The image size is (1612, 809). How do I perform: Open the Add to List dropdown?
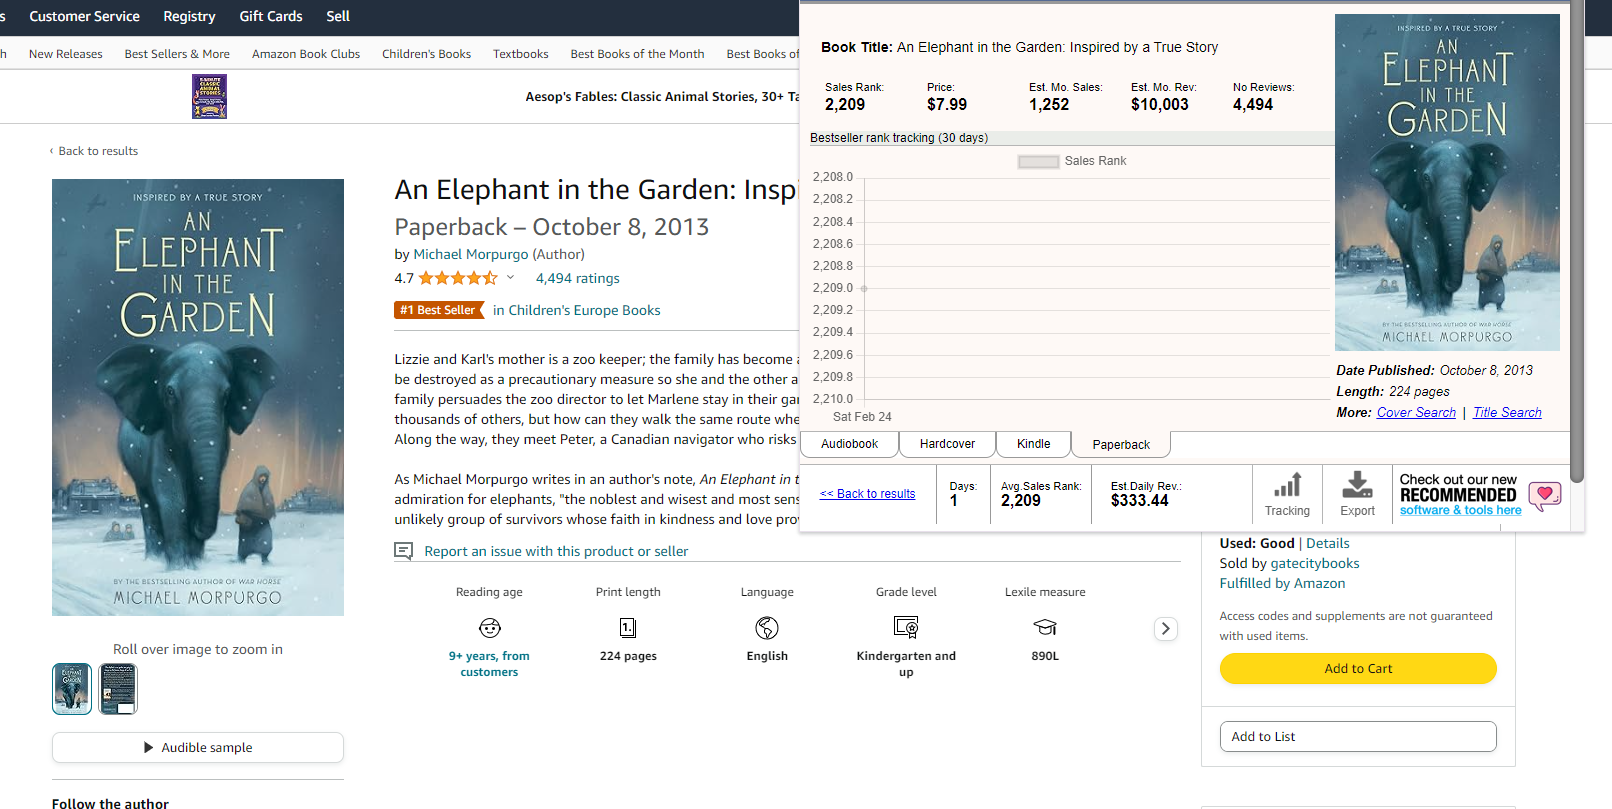1358,736
